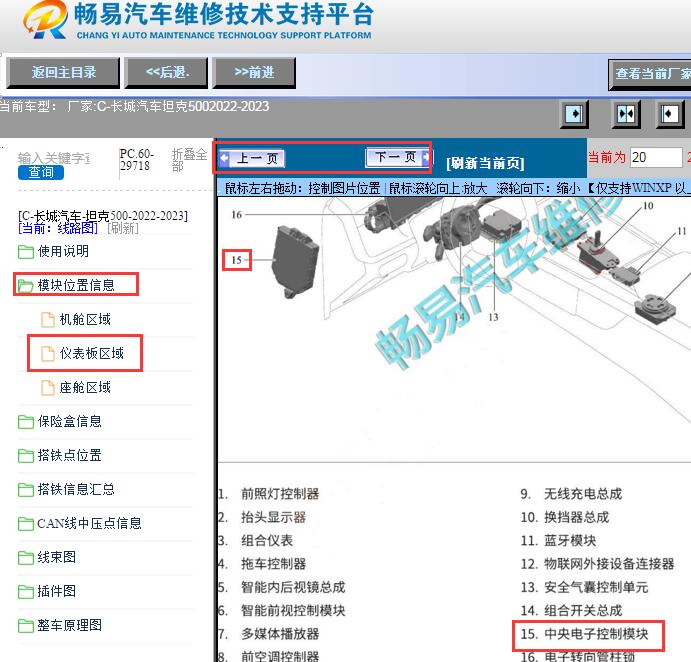The height and width of the screenshot is (662, 691).
Task: Click legend item 无线充电总成
Action: coord(583,494)
